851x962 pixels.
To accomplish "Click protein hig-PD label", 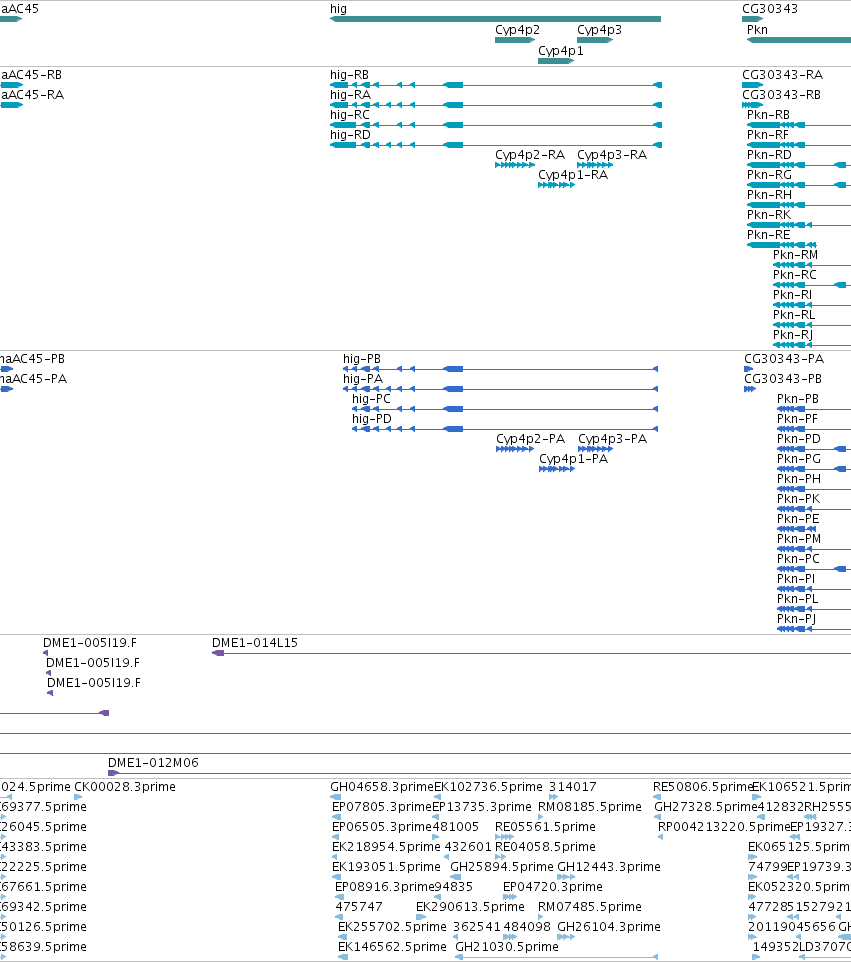I will click(x=371, y=419).
